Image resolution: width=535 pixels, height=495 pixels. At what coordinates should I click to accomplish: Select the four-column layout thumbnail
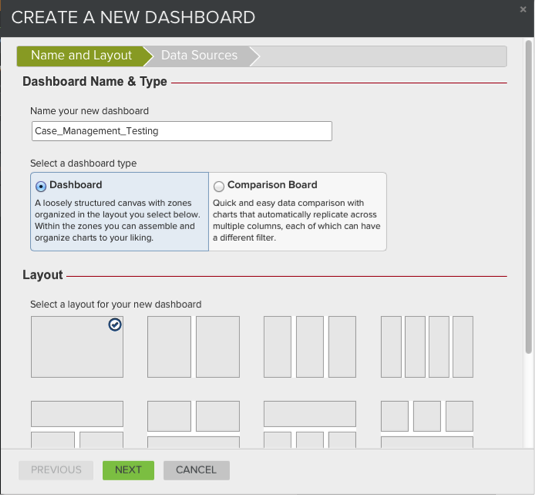[427, 347]
